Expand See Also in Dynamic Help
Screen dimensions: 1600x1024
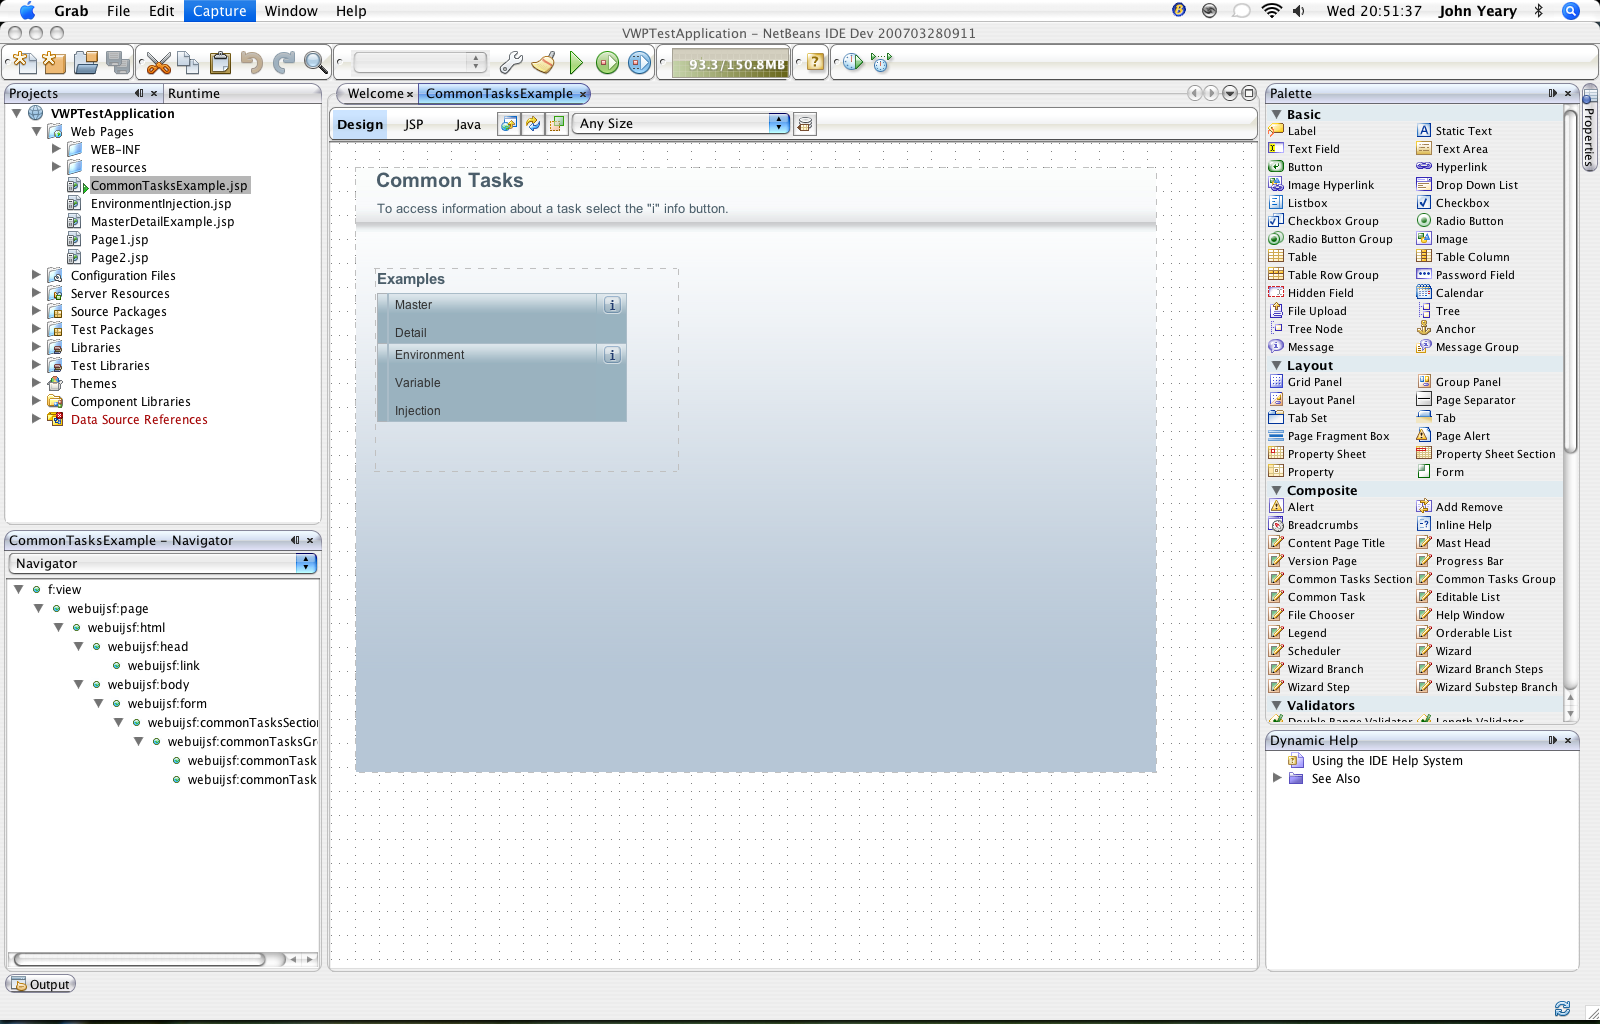[x=1277, y=778]
